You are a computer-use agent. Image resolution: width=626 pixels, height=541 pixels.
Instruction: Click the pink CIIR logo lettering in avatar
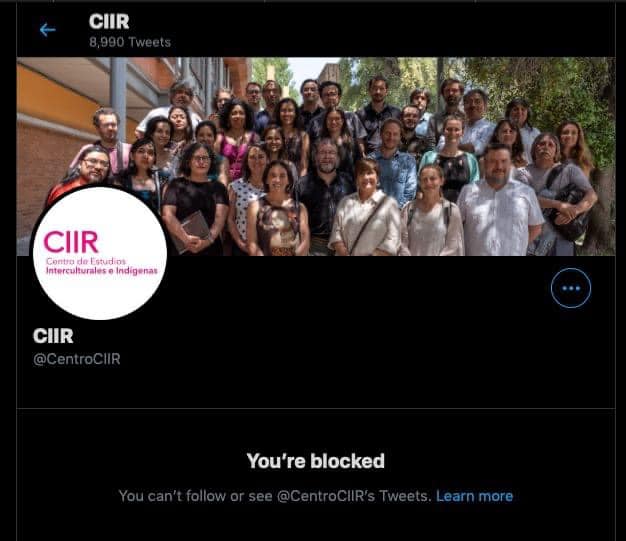71,242
